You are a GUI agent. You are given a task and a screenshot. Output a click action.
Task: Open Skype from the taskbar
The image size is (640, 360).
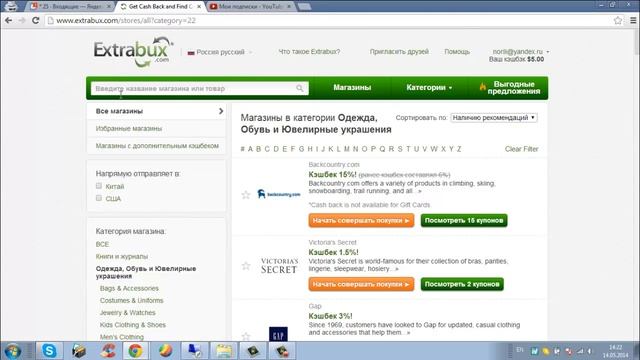tap(49, 351)
